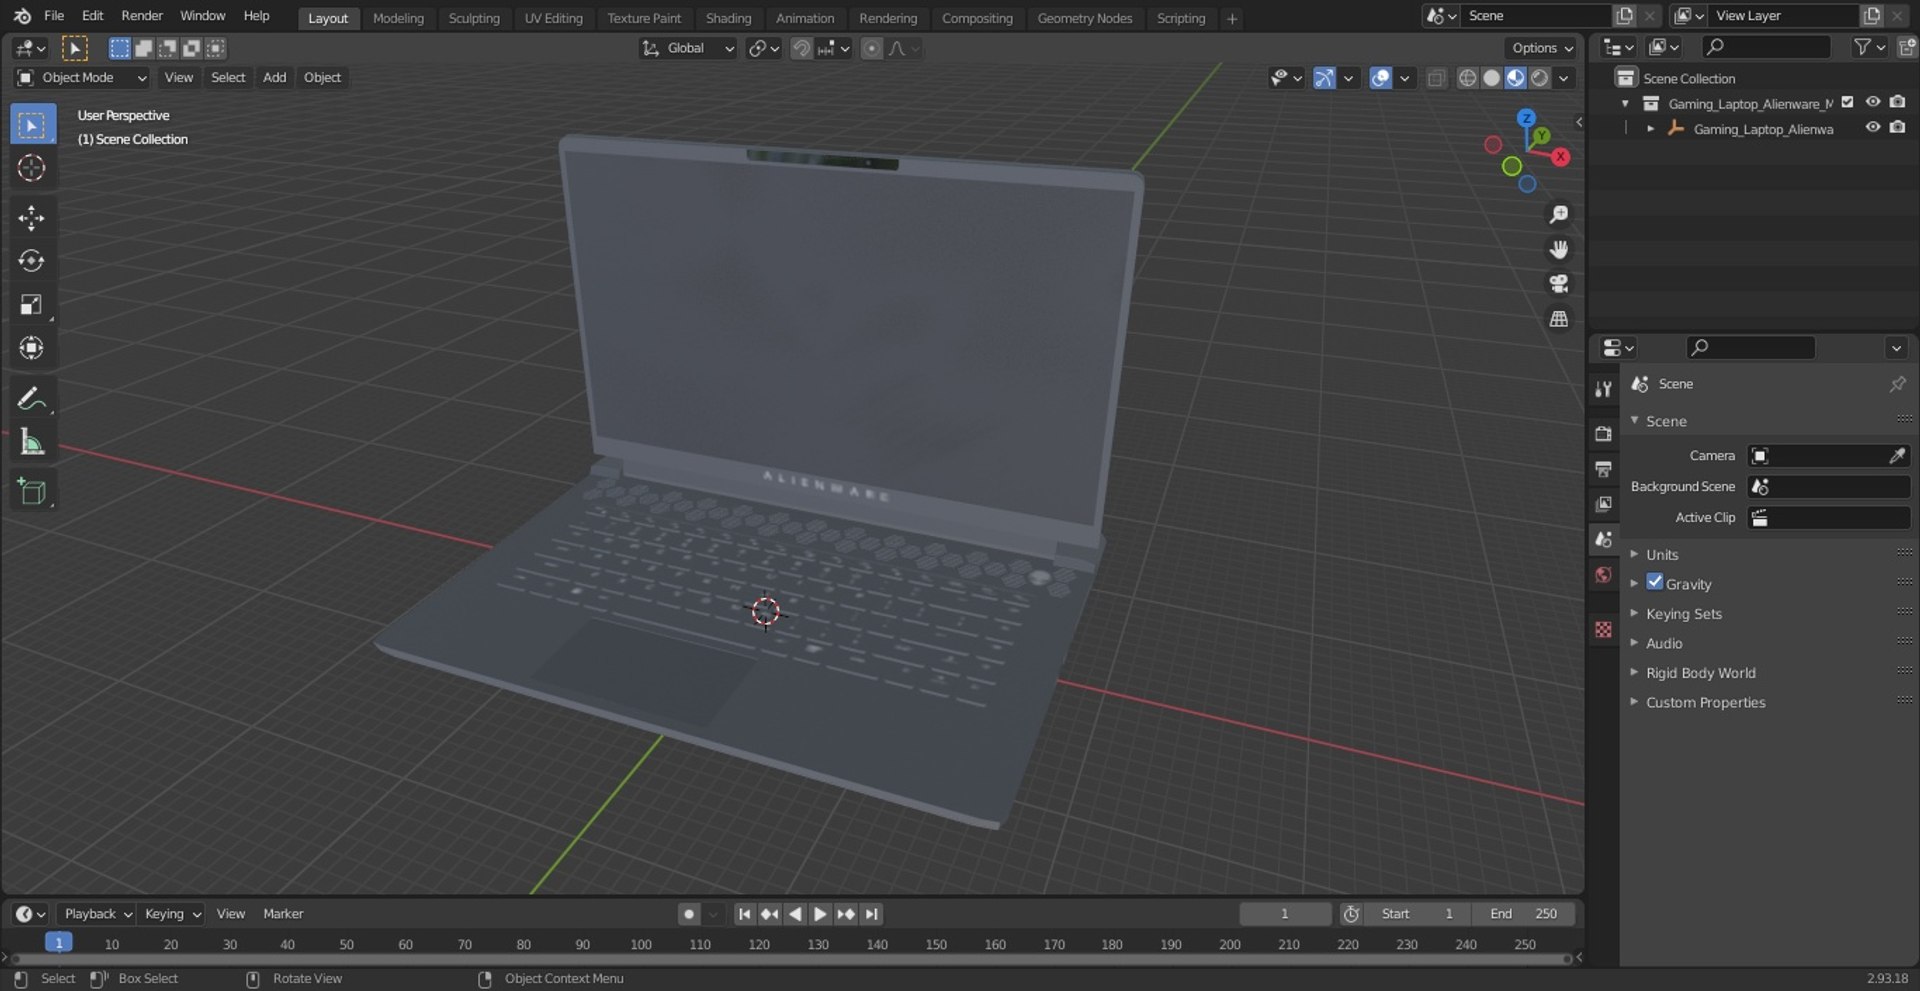Select the Transform tool
Viewport: 1920px width, 991px height.
[x=32, y=348]
